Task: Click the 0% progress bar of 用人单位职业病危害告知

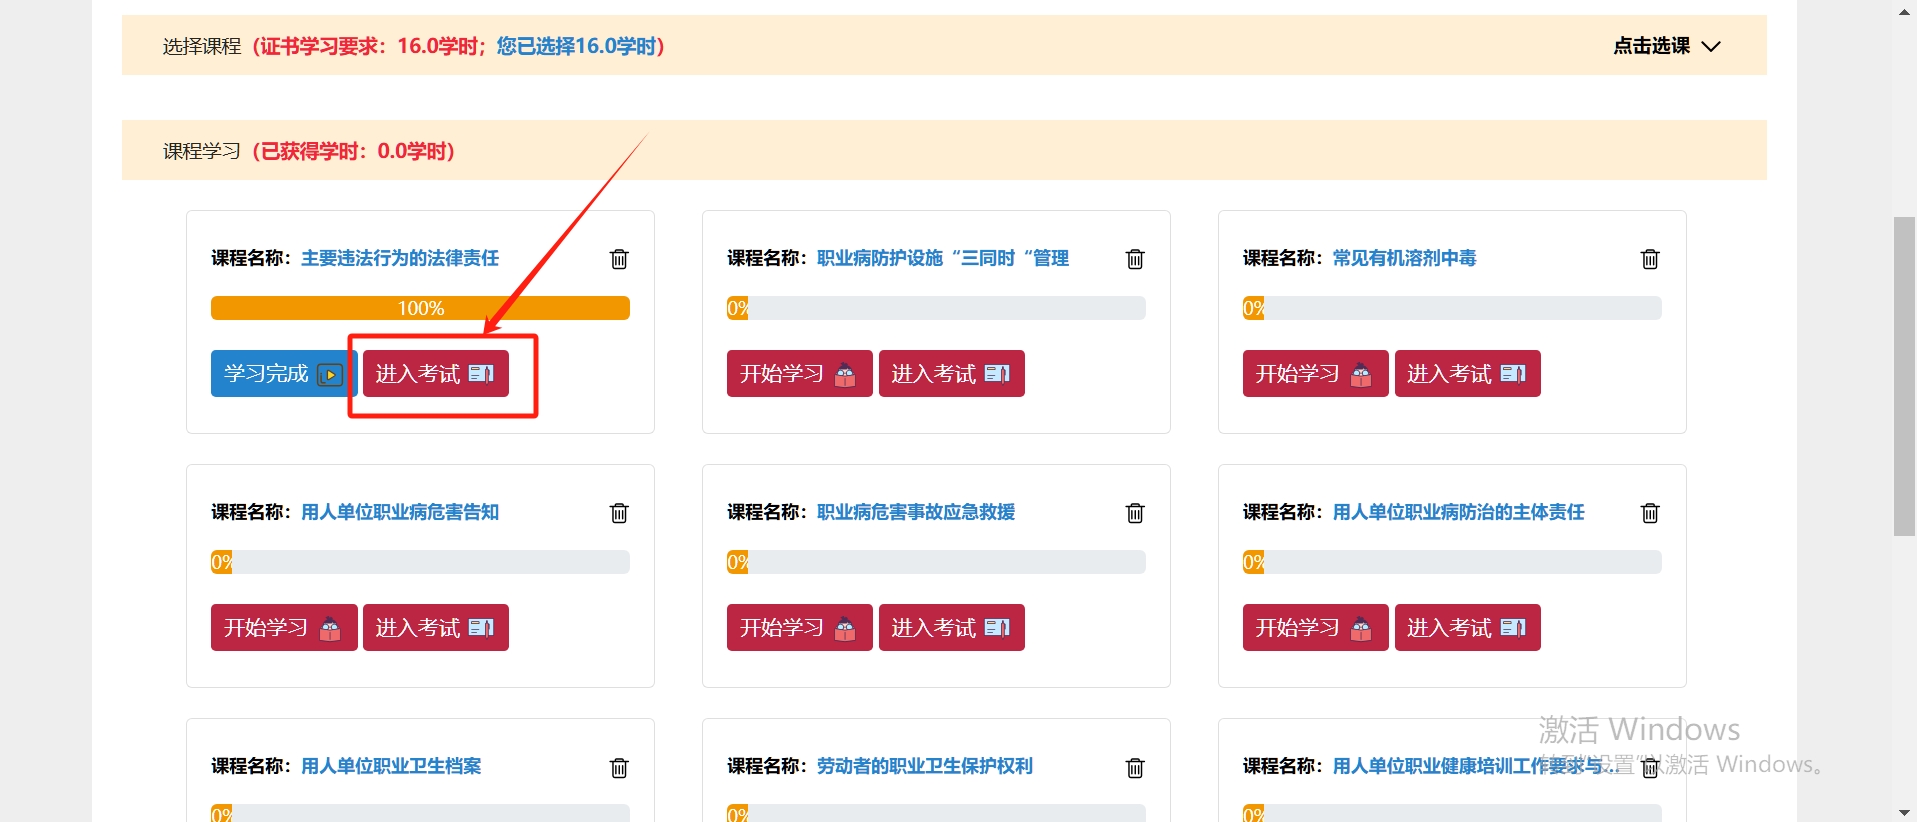Action: tap(420, 562)
